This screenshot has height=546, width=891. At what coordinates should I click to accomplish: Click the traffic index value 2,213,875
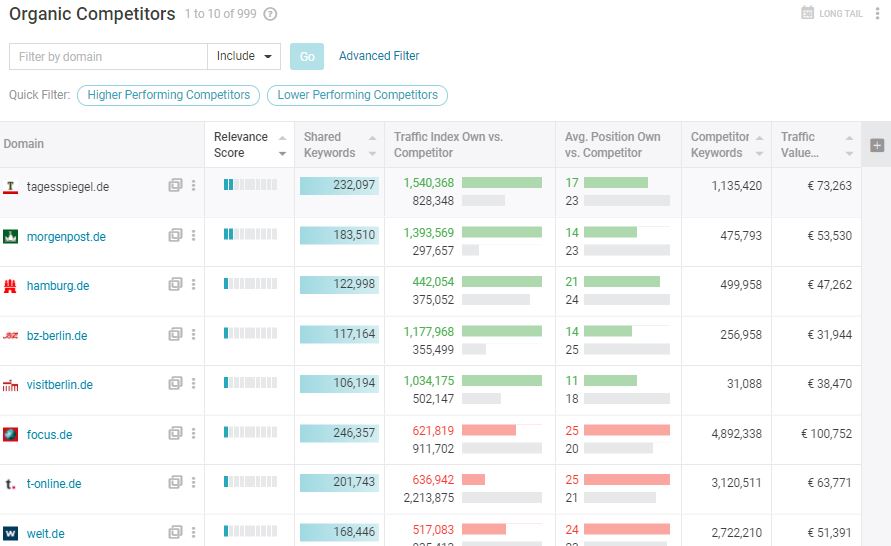coord(429,498)
